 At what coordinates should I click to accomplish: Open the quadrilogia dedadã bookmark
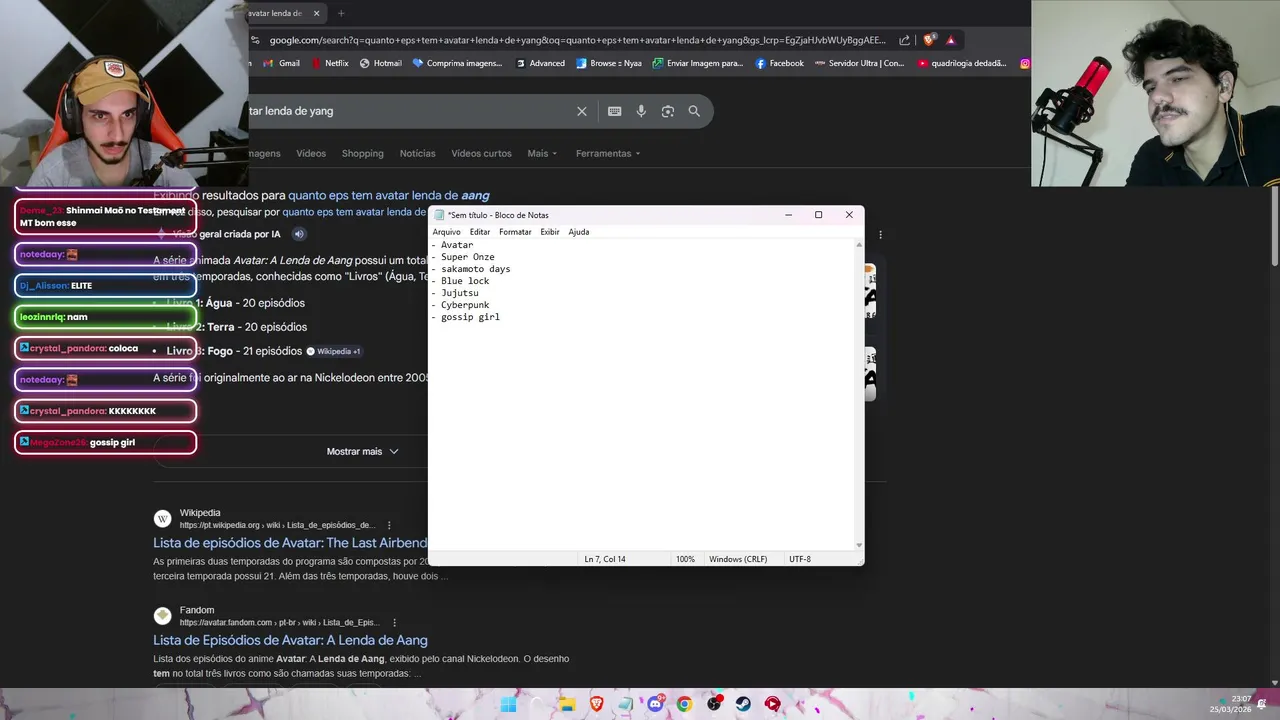click(x=961, y=63)
